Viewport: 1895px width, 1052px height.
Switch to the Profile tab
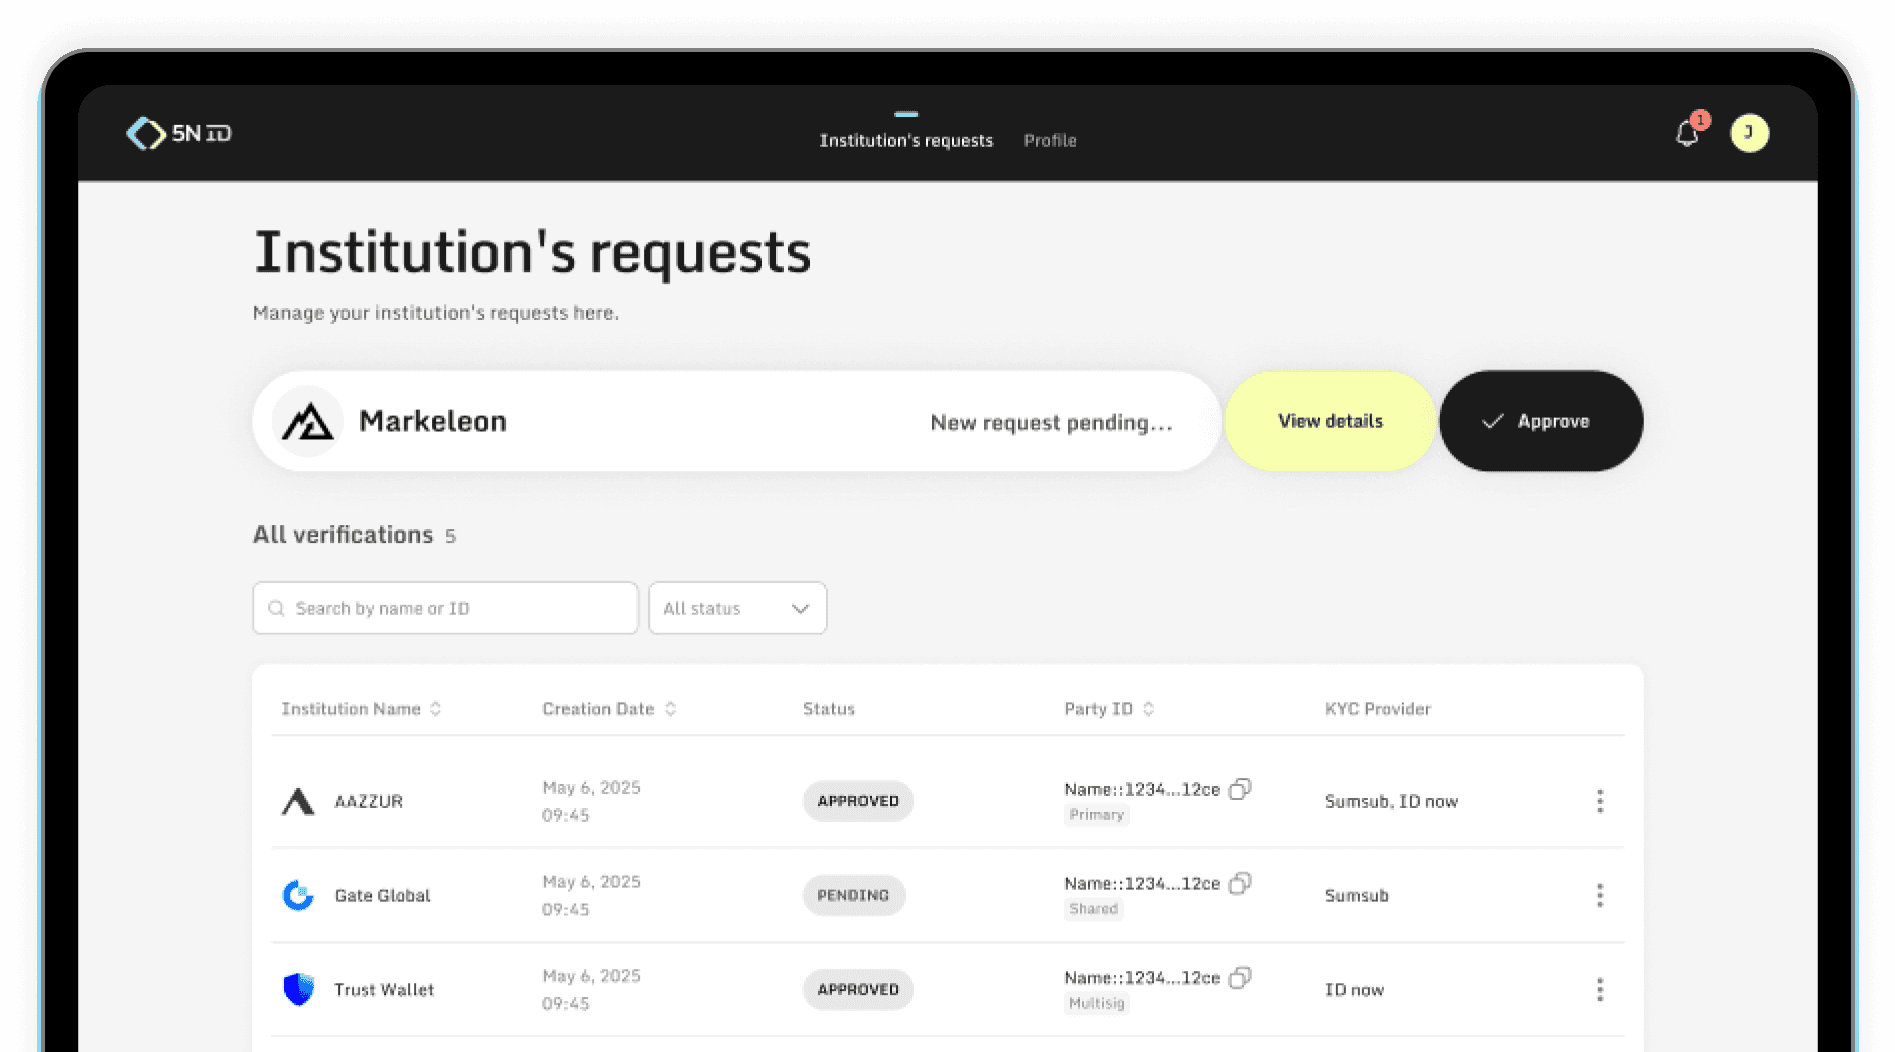point(1049,141)
